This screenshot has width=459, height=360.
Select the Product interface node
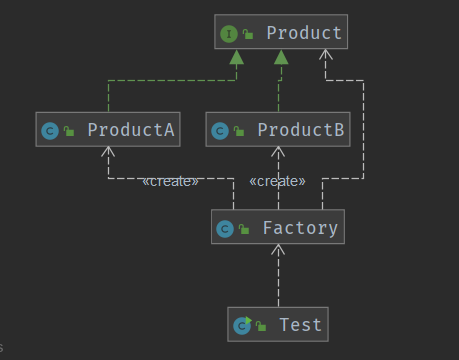click(x=281, y=32)
